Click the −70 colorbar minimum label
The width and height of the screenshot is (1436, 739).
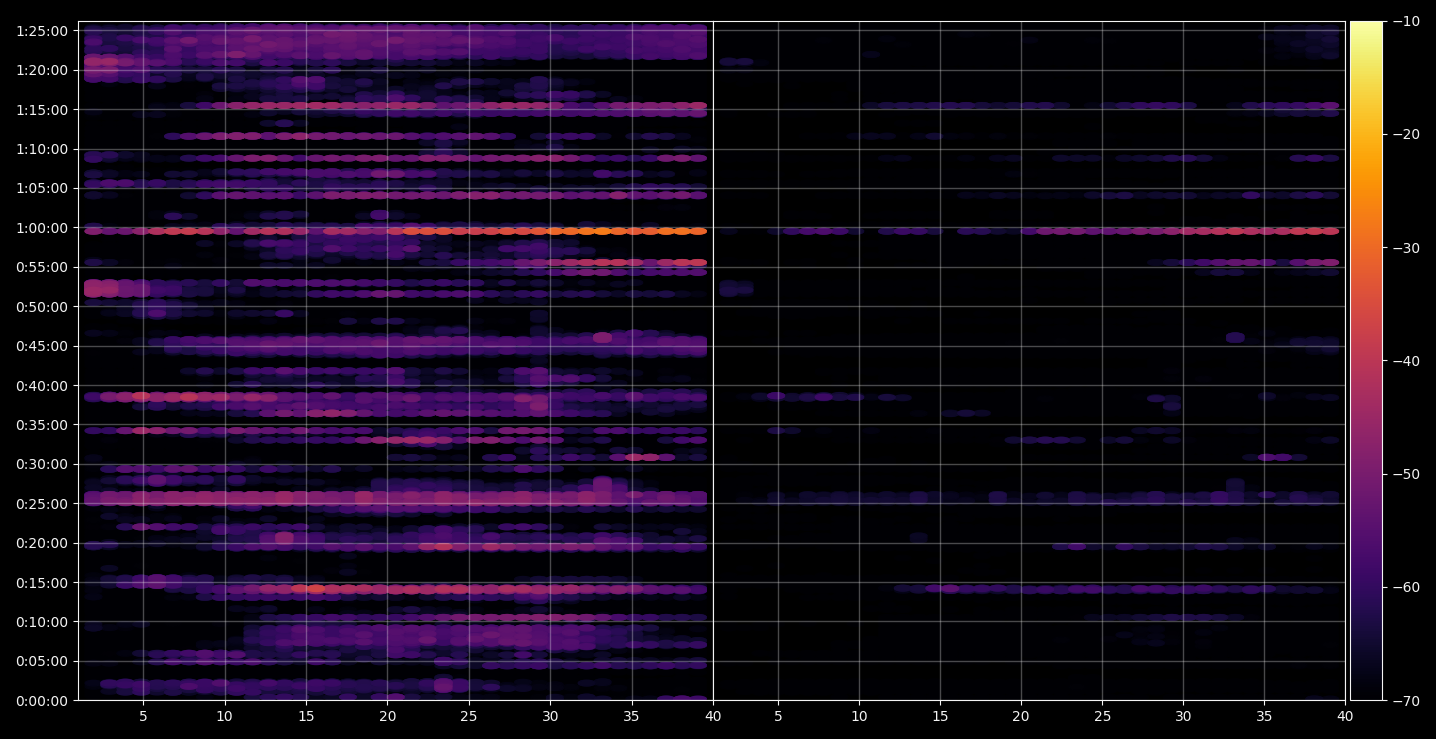pyautogui.click(x=1405, y=700)
